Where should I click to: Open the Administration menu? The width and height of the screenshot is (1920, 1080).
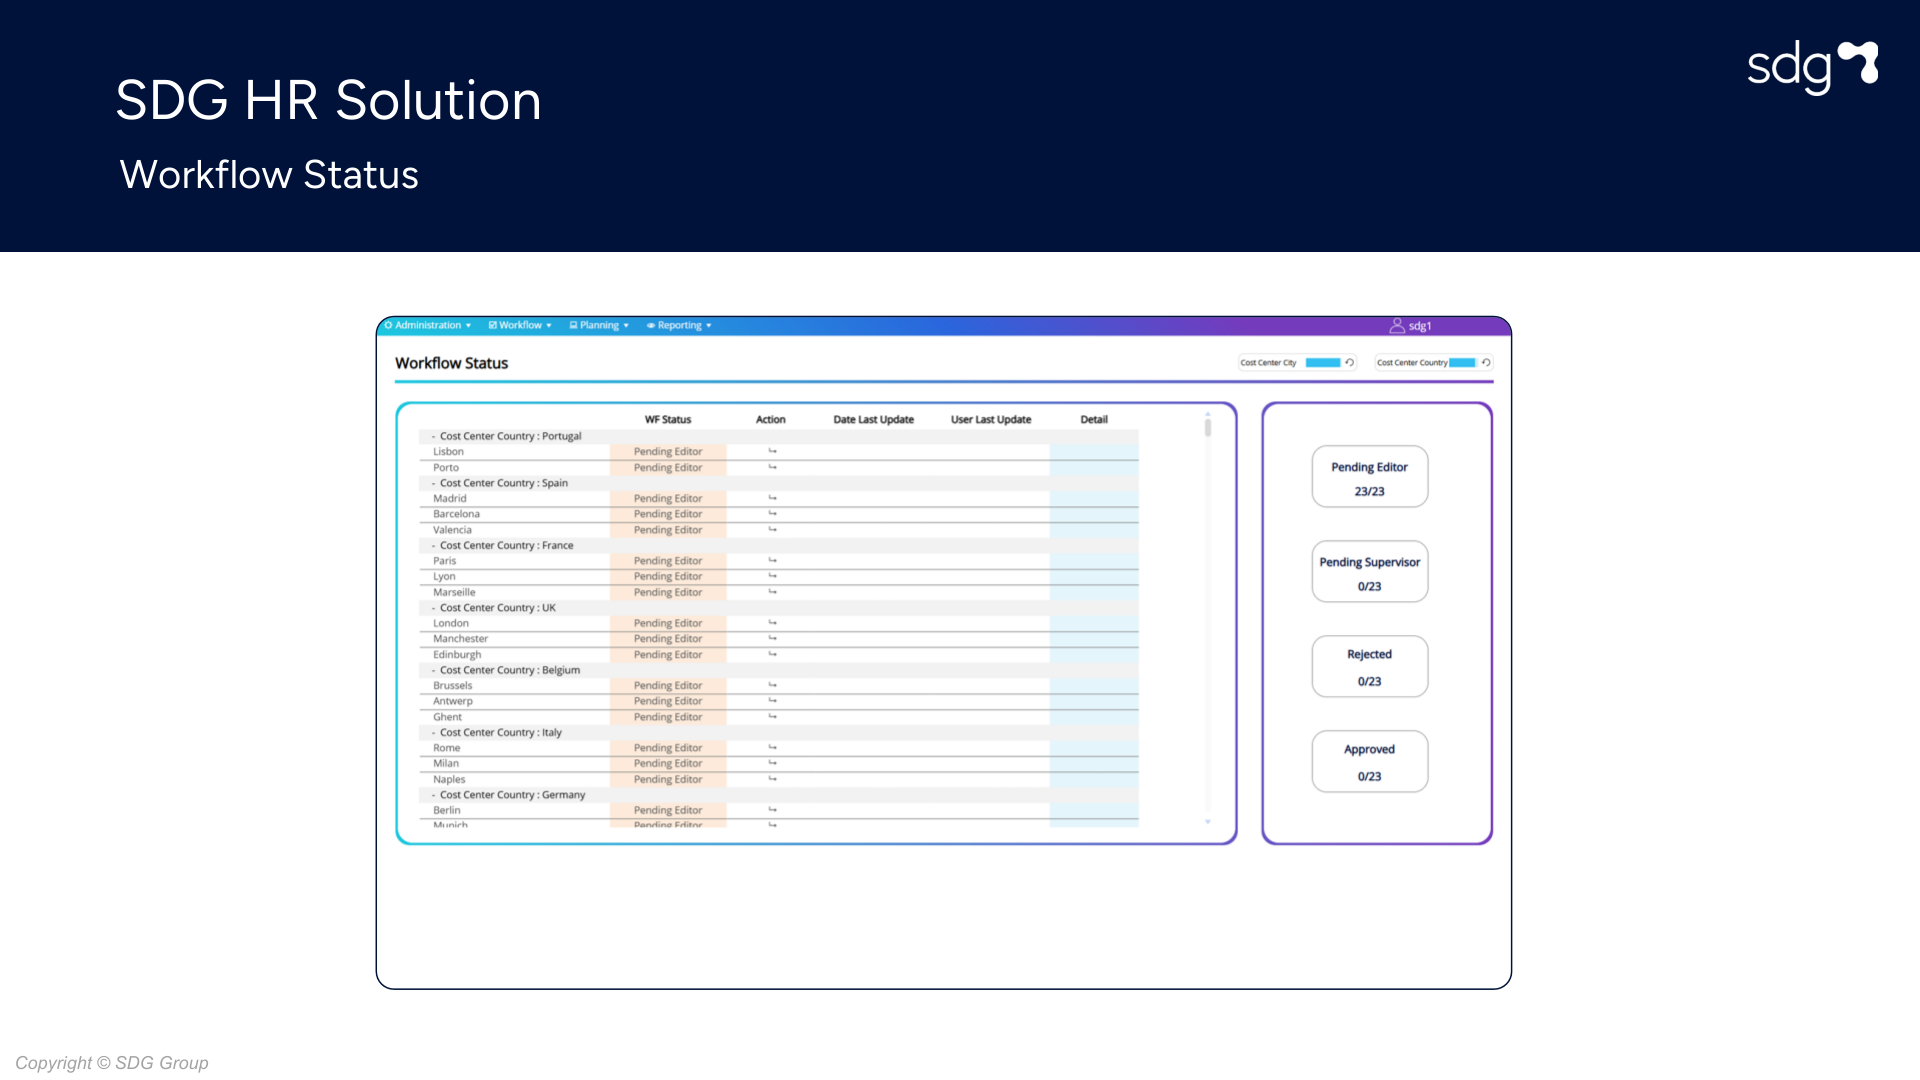pyautogui.click(x=428, y=326)
